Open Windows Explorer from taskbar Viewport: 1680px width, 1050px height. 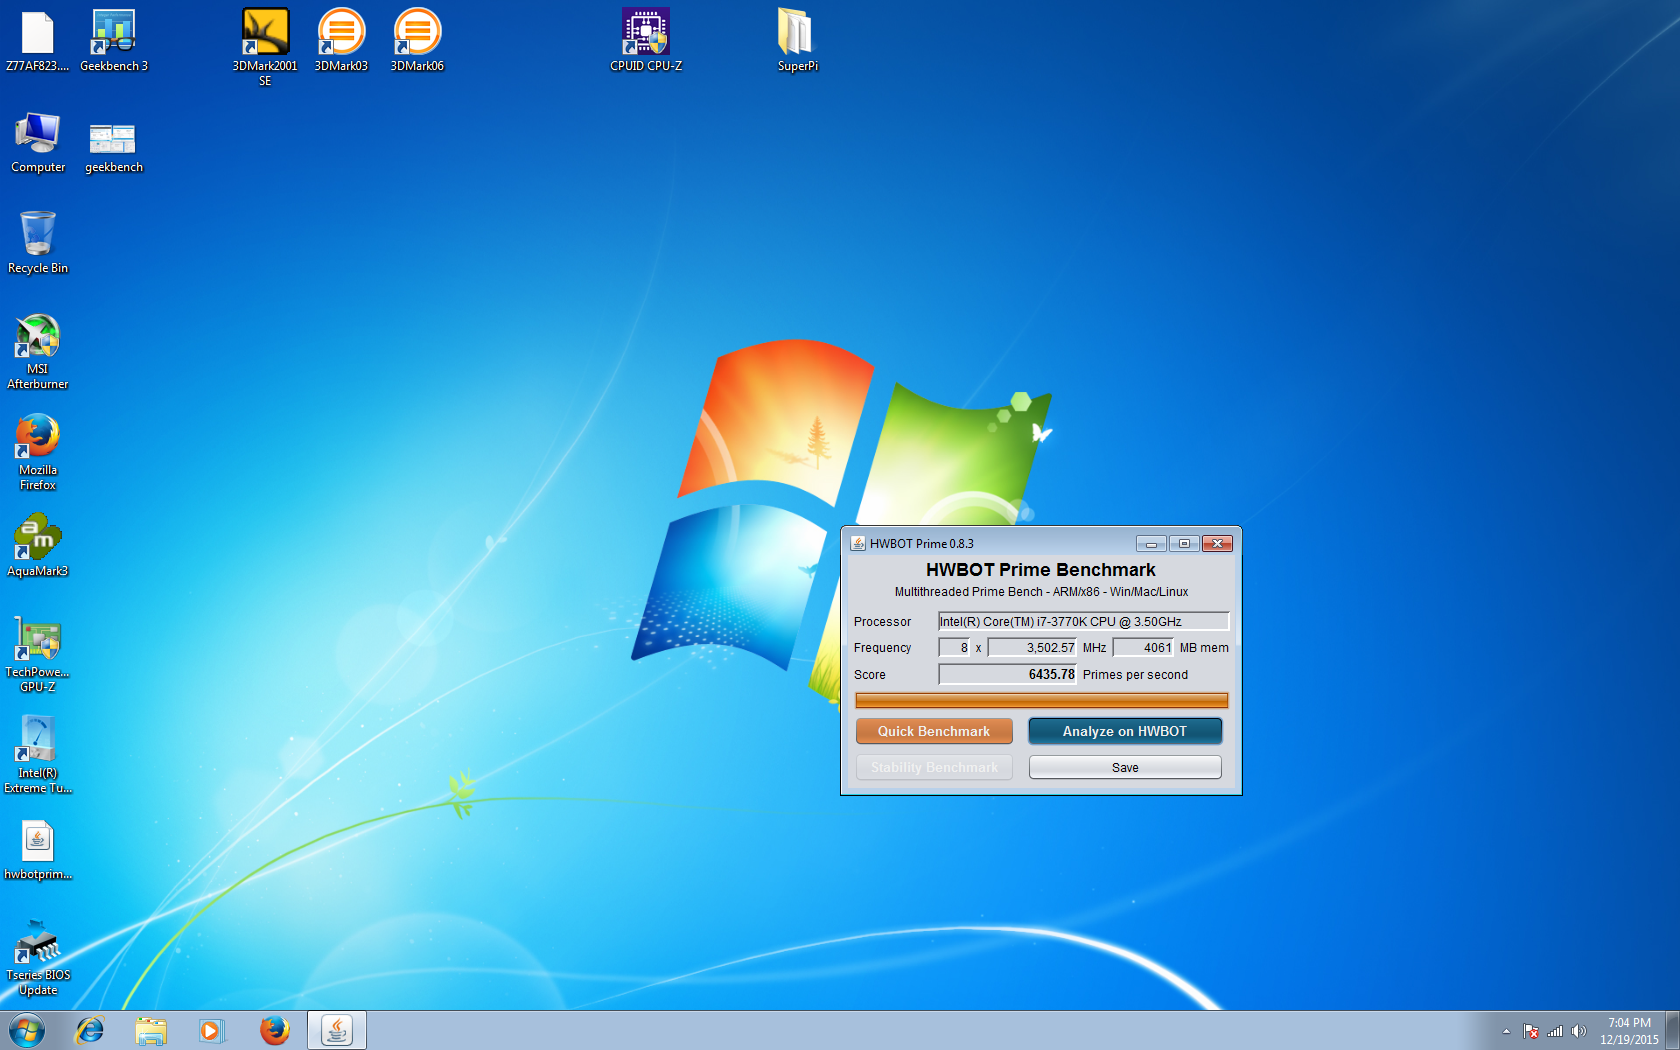151,1030
